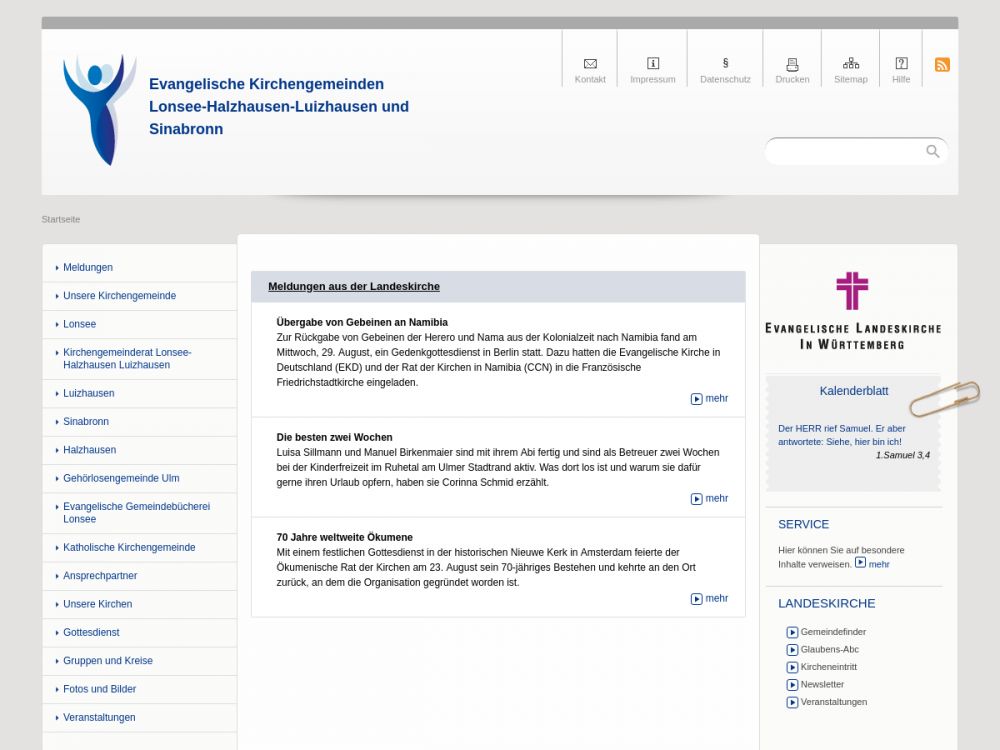1000x750 pixels.
Task: Click the Gemeindefinder link
Action: pos(832,632)
